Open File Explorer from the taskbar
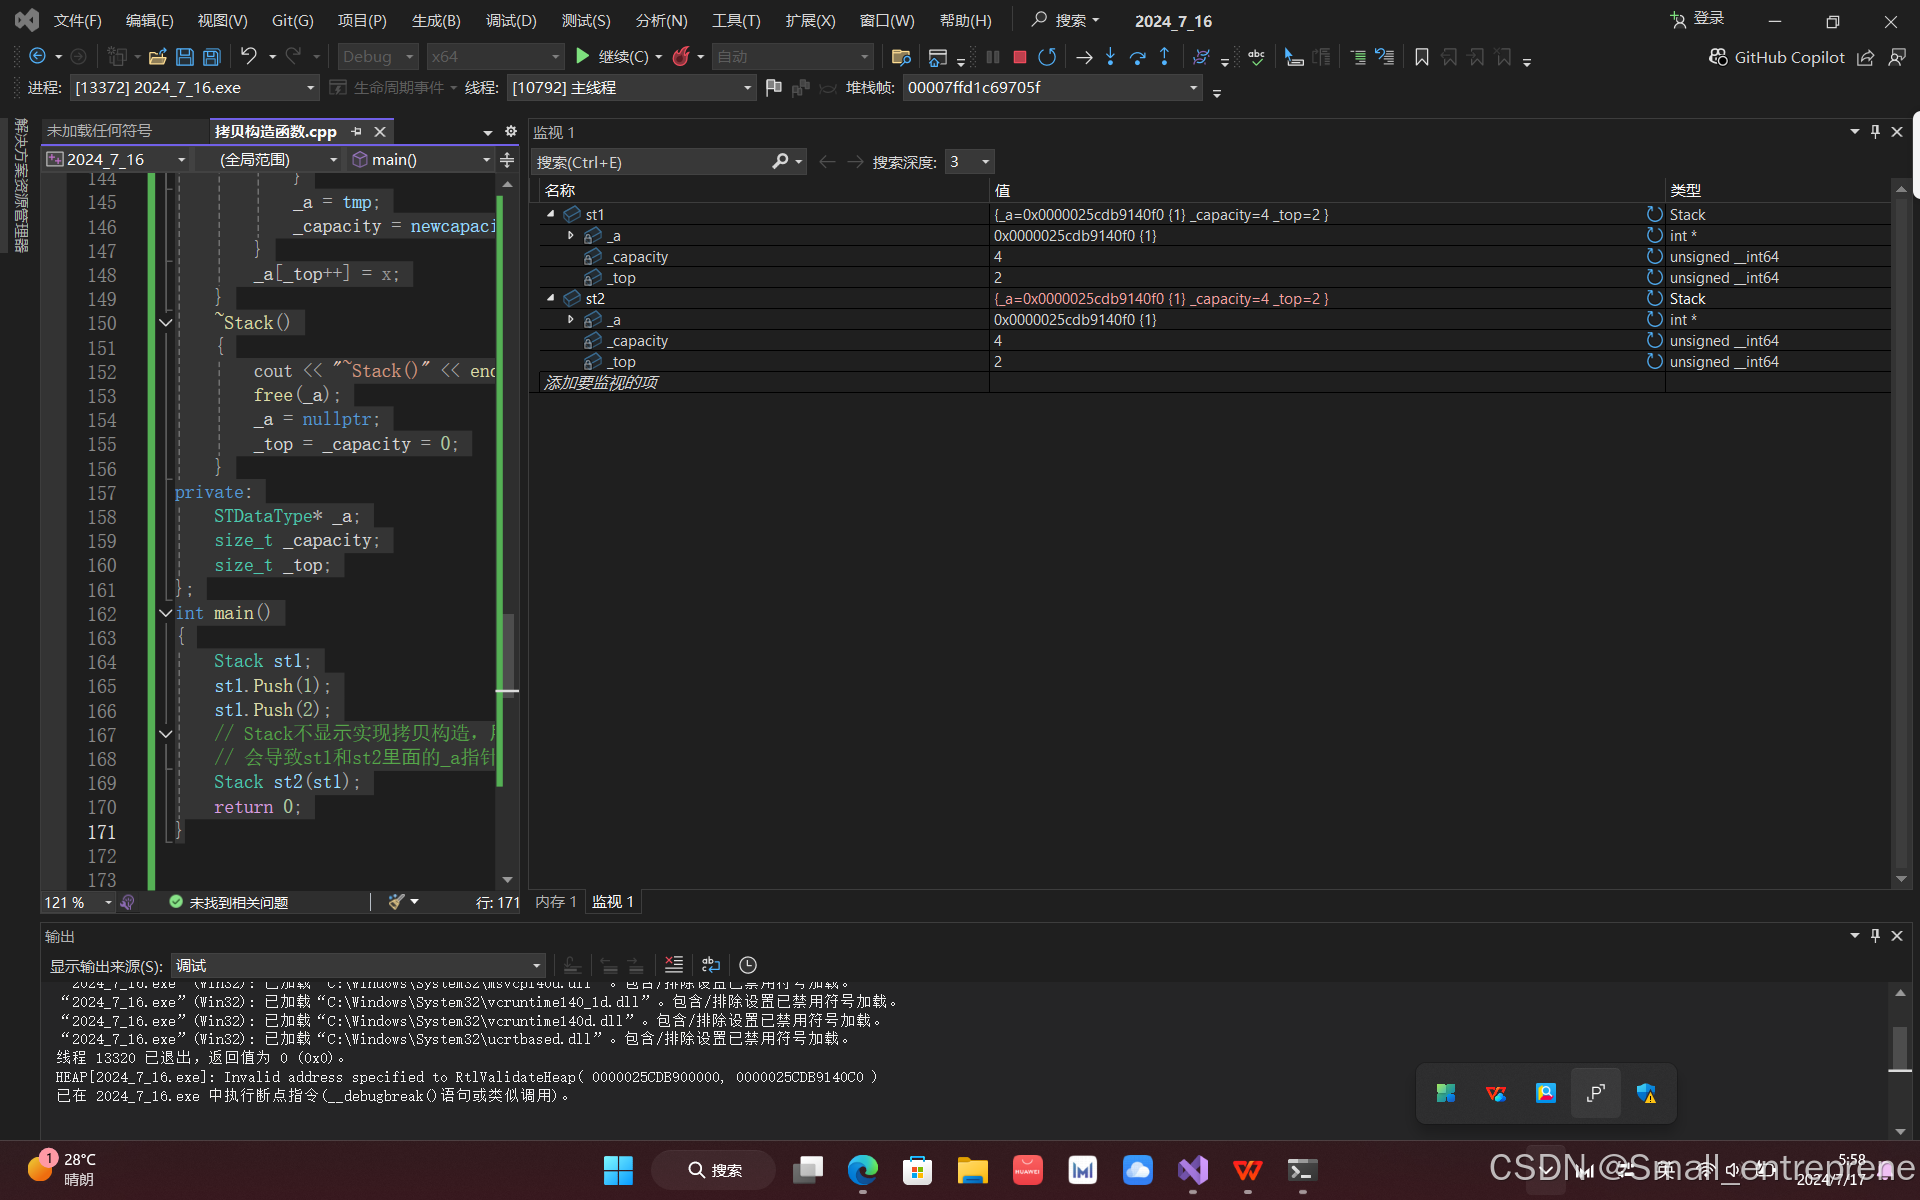 point(972,1169)
